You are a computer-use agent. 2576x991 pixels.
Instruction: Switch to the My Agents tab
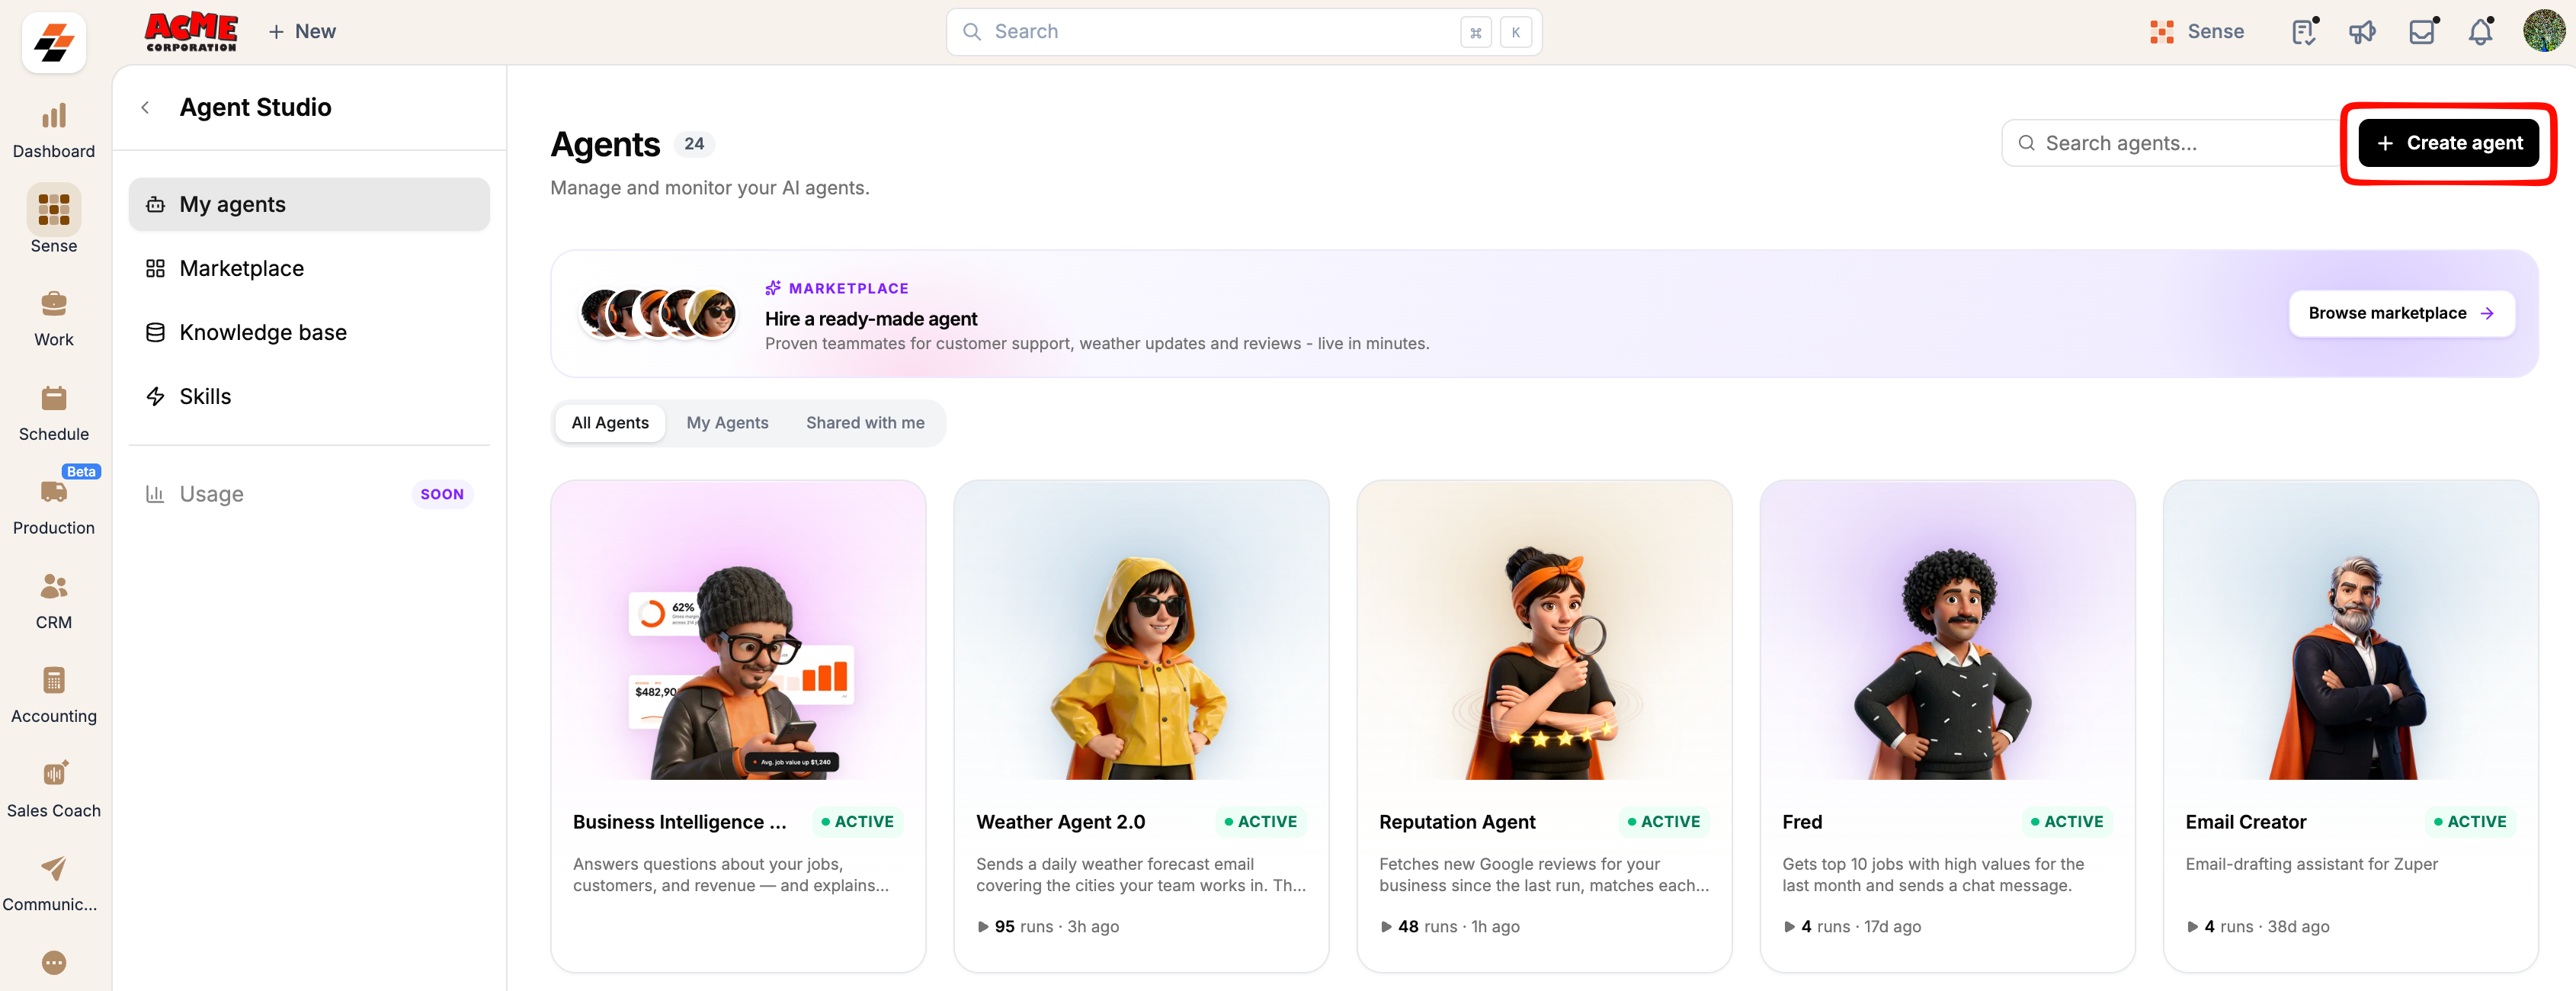[x=727, y=422]
